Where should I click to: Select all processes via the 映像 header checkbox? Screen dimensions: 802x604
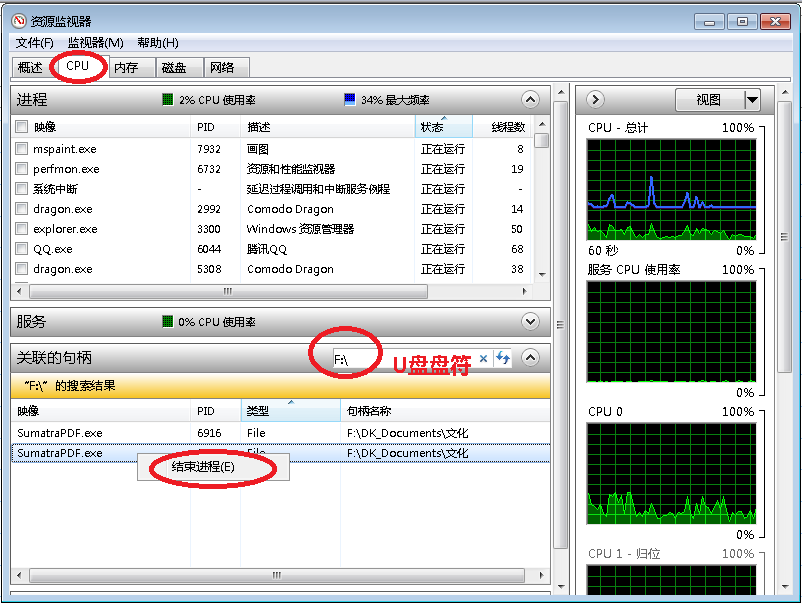pos(22,127)
